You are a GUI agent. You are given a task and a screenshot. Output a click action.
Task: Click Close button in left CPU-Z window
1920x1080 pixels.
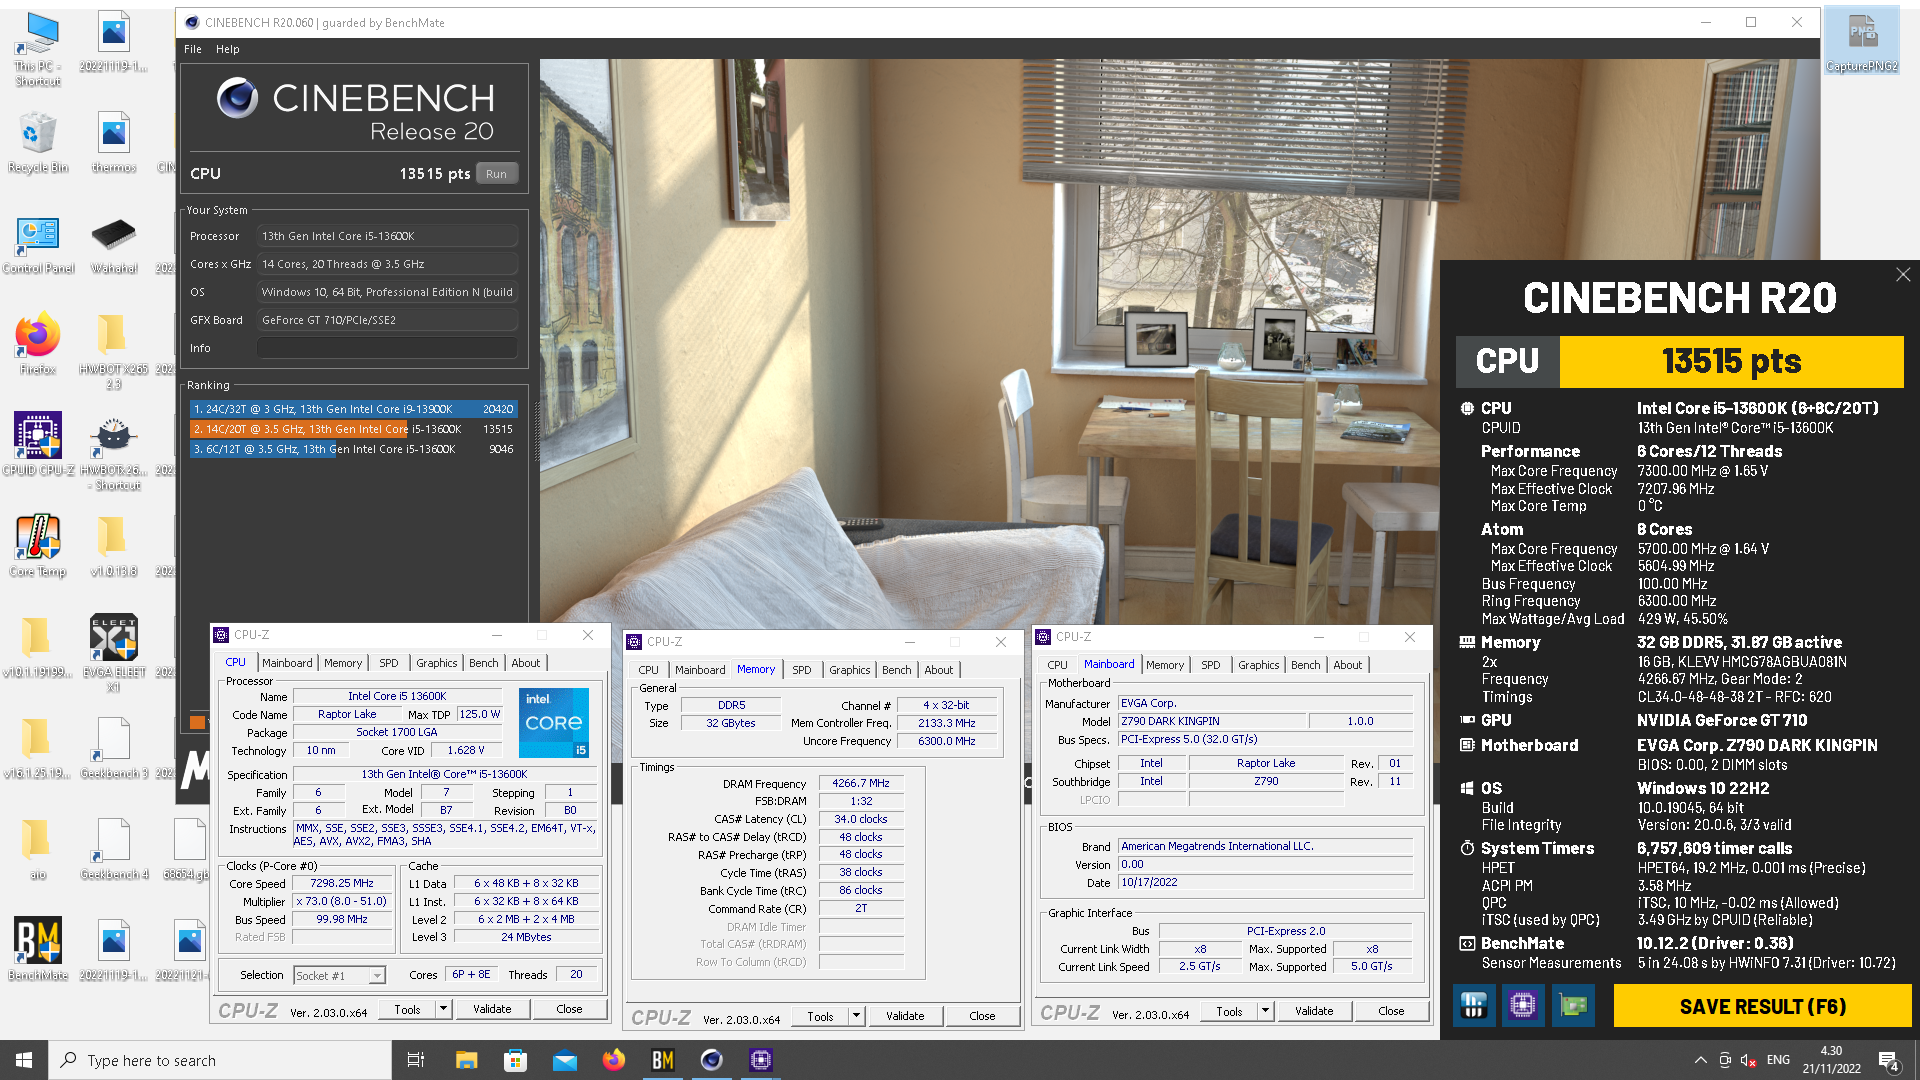[x=569, y=1009]
